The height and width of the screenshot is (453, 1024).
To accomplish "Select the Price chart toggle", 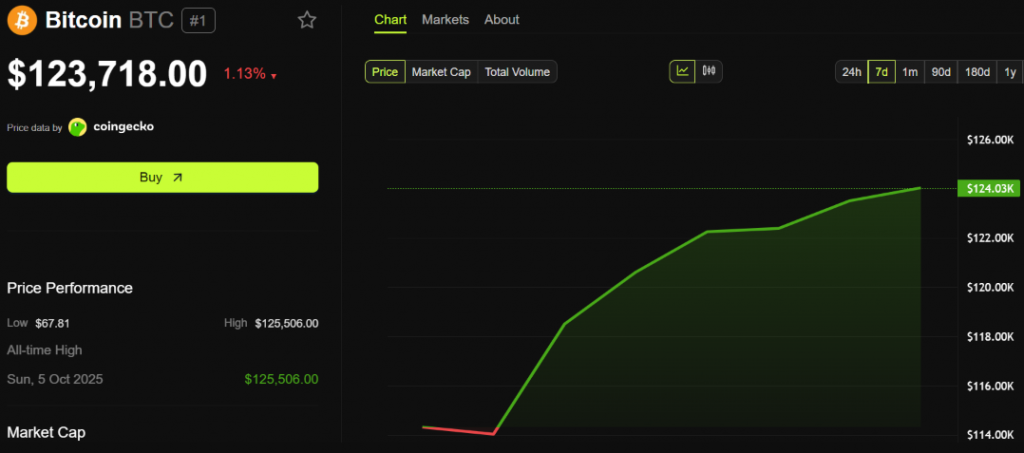I will (385, 72).
